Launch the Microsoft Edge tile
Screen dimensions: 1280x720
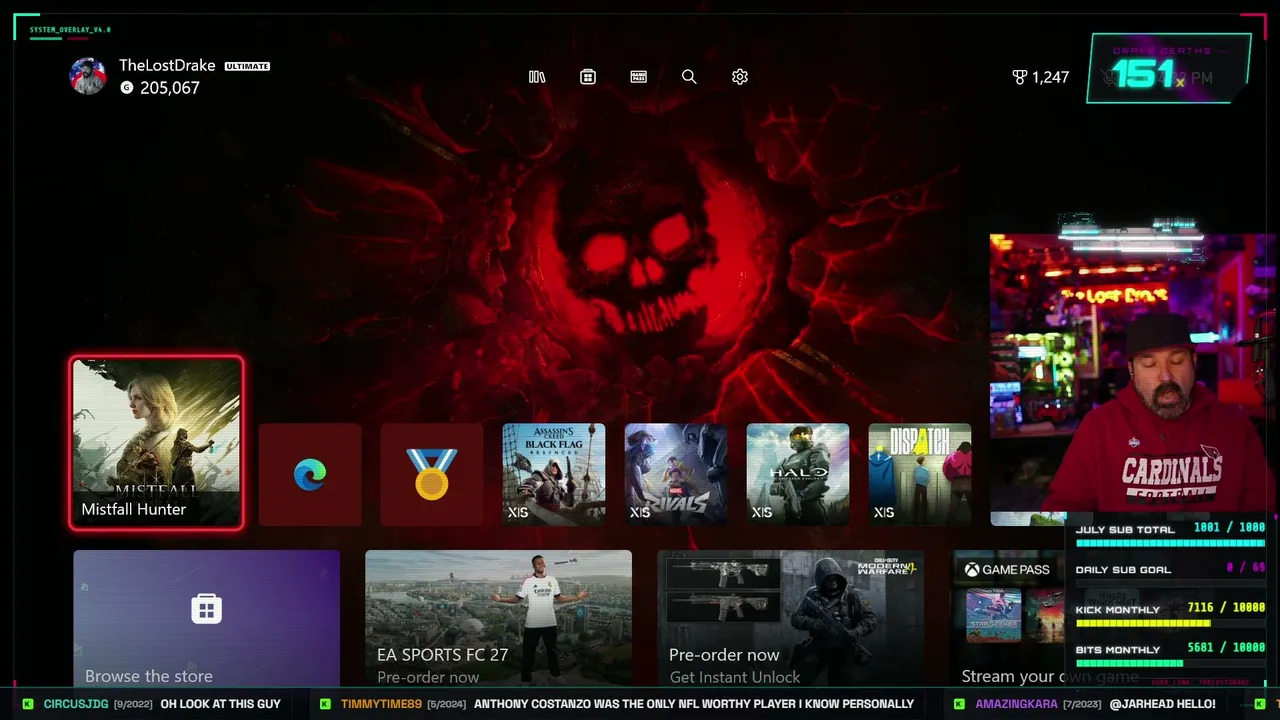(x=310, y=474)
